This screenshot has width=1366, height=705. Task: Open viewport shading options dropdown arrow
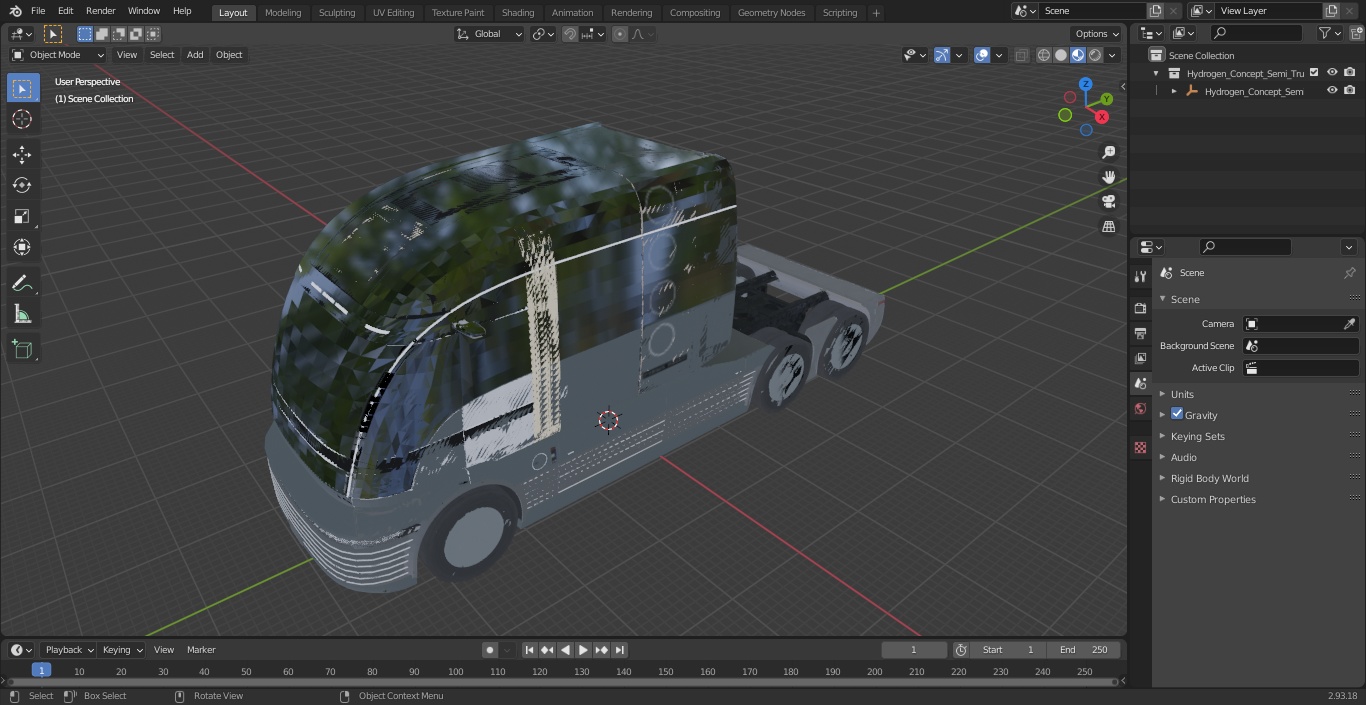pos(1112,55)
